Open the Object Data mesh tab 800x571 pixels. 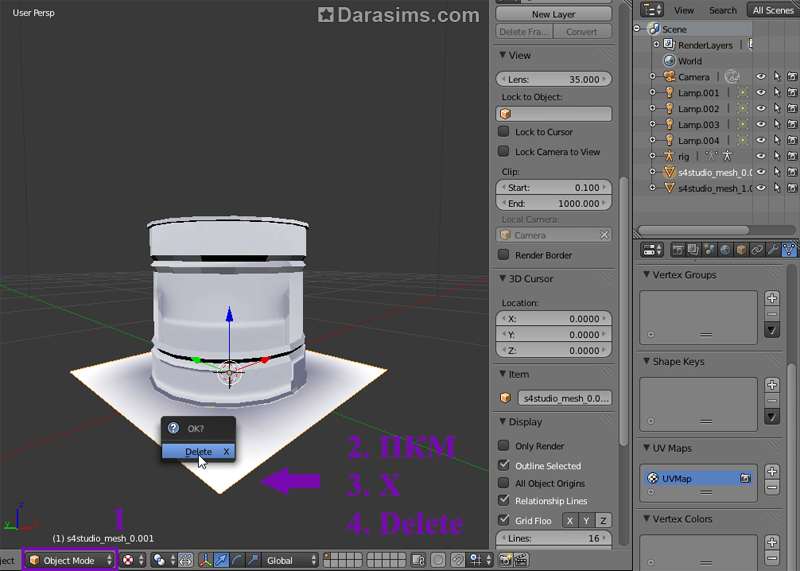[x=789, y=250]
